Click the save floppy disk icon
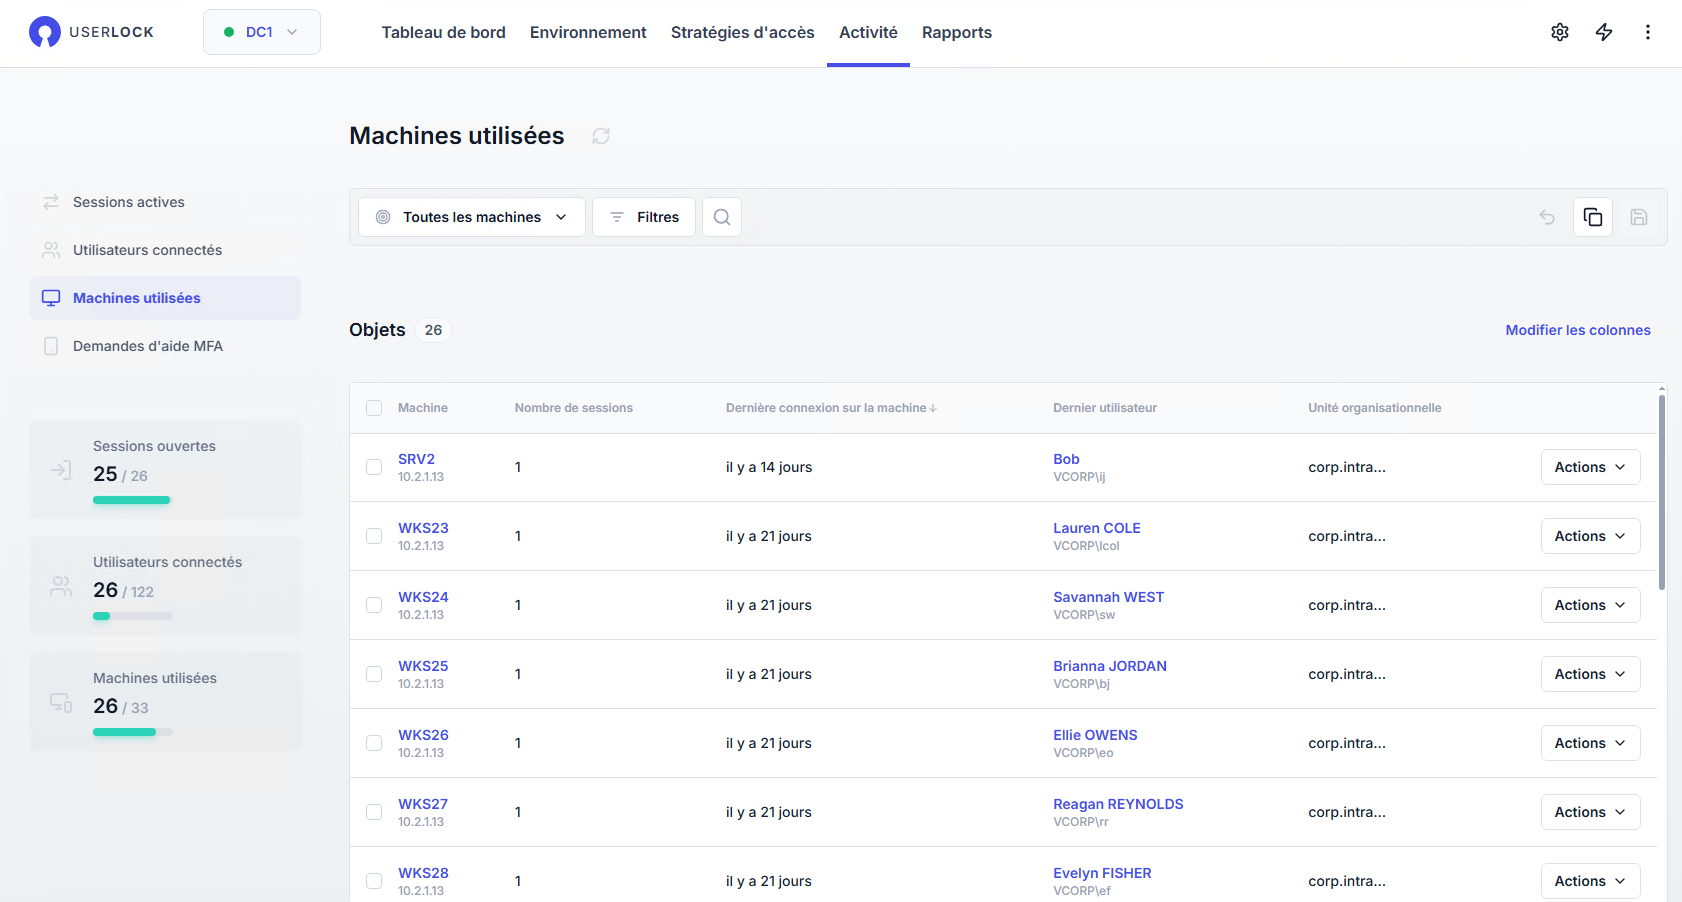The width and height of the screenshot is (1682, 902). click(1639, 217)
